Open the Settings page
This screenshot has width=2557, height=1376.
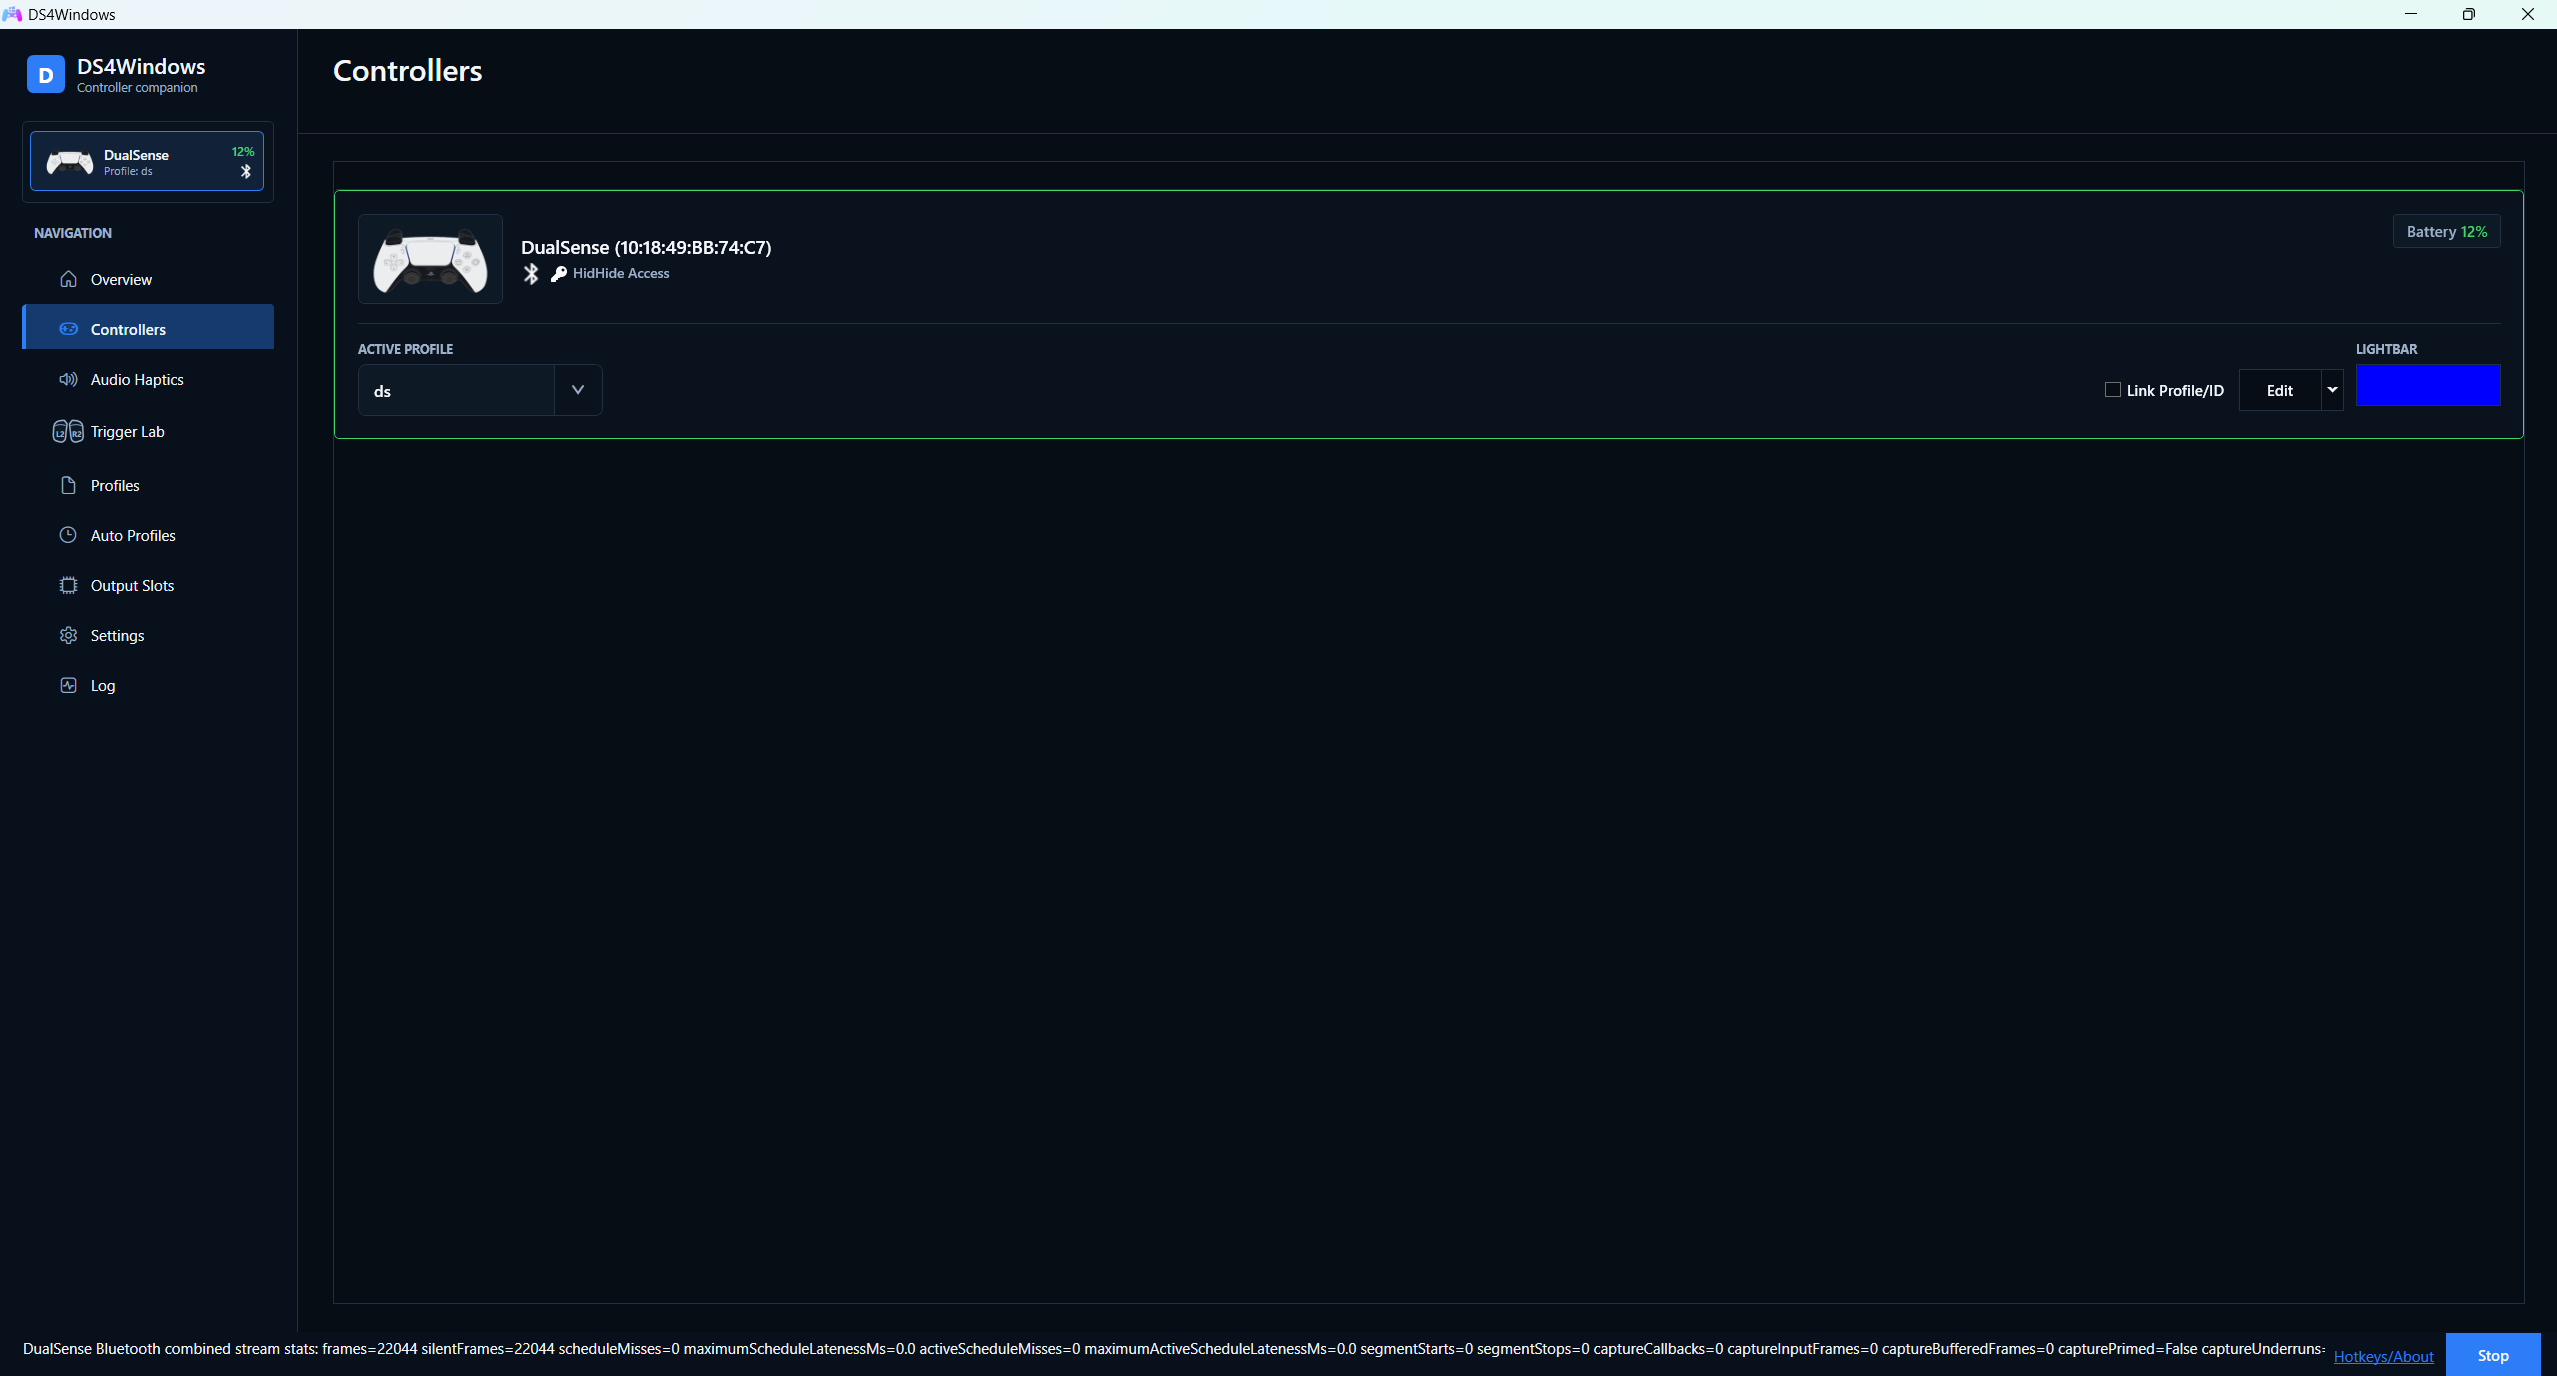tap(148, 635)
